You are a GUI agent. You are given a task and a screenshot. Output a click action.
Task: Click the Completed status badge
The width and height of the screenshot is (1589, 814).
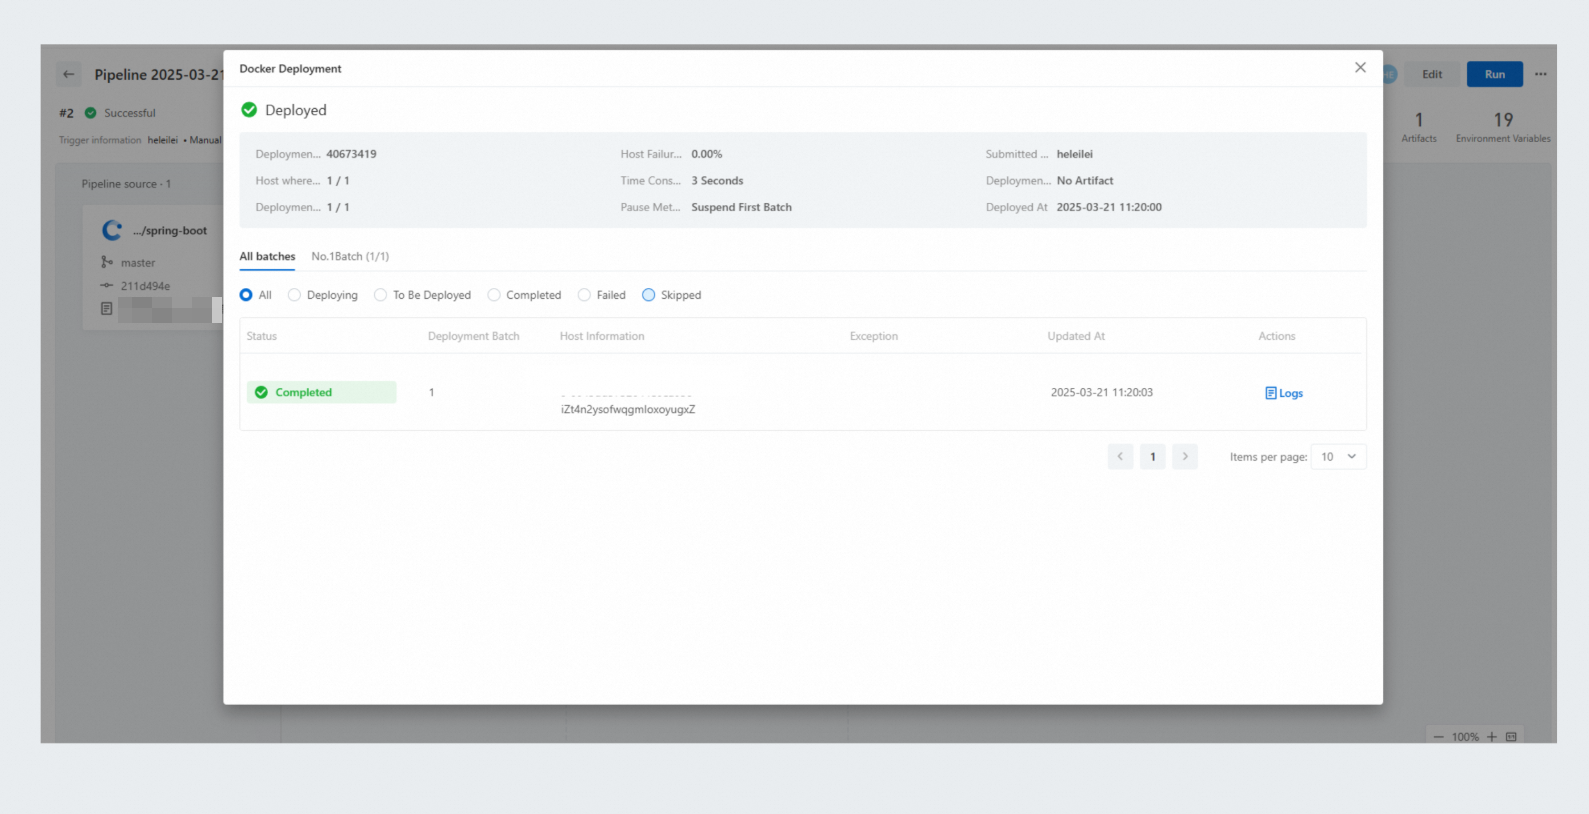(321, 392)
